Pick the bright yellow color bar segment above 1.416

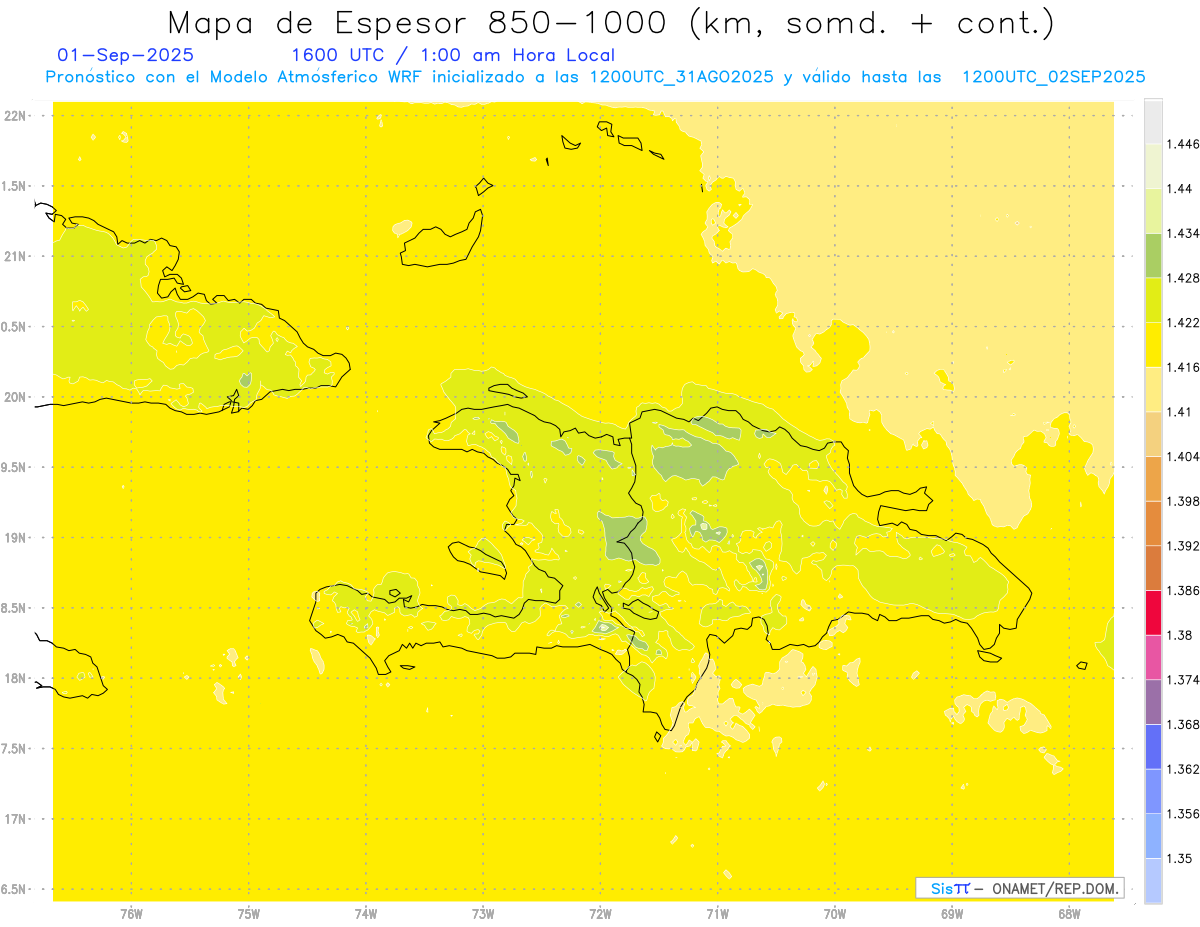point(1153,344)
